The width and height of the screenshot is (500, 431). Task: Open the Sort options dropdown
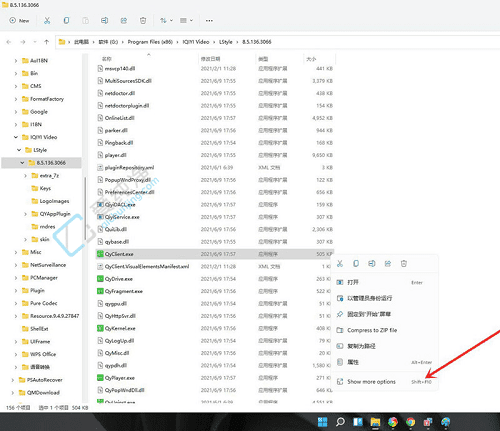tap(166, 21)
